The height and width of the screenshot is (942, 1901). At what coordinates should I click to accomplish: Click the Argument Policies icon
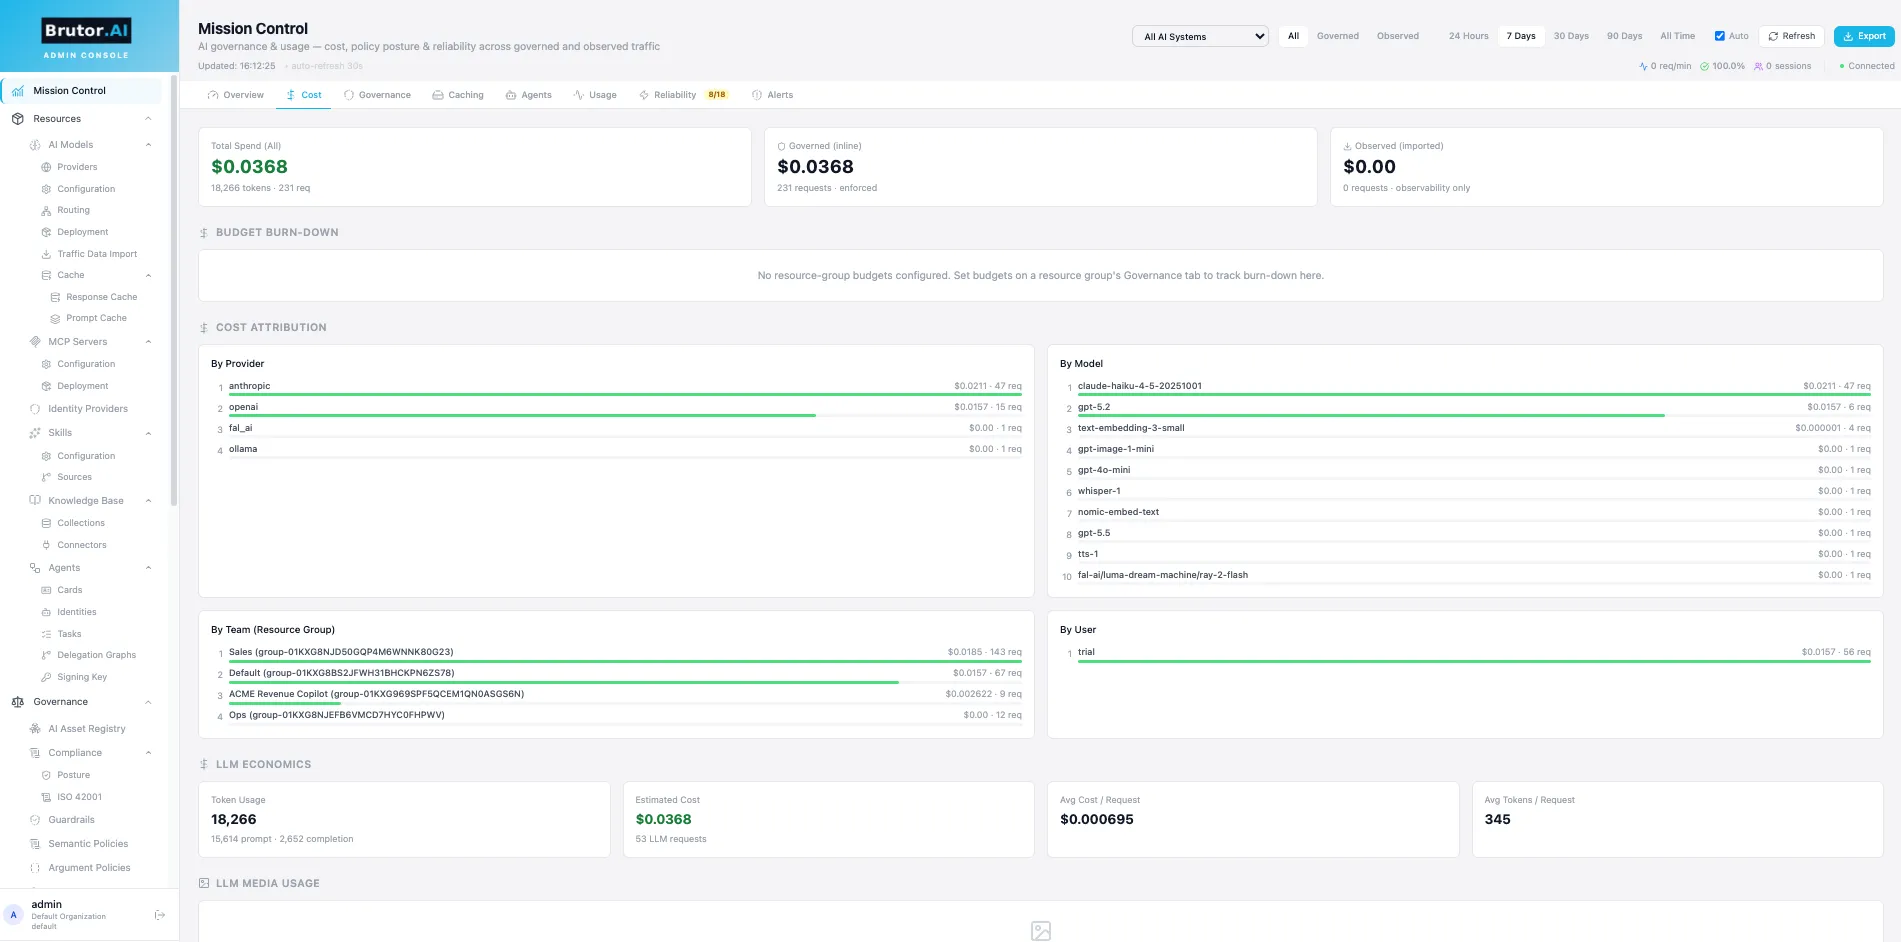(35, 868)
